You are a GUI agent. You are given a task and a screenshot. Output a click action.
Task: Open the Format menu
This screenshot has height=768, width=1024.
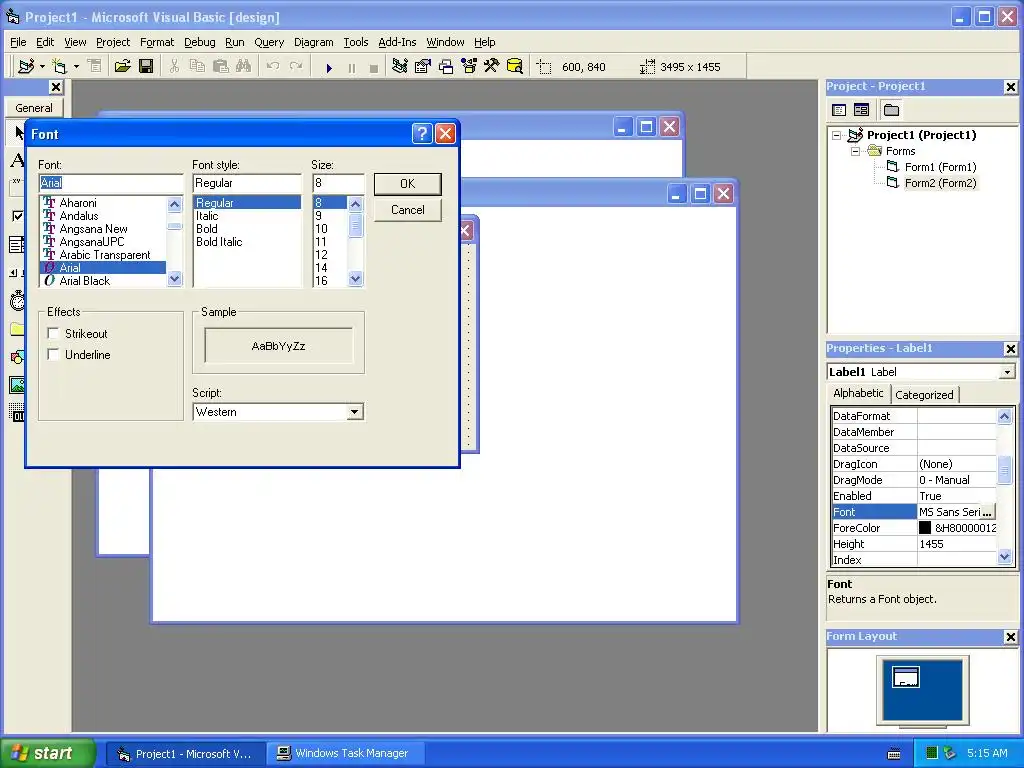(x=157, y=42)
